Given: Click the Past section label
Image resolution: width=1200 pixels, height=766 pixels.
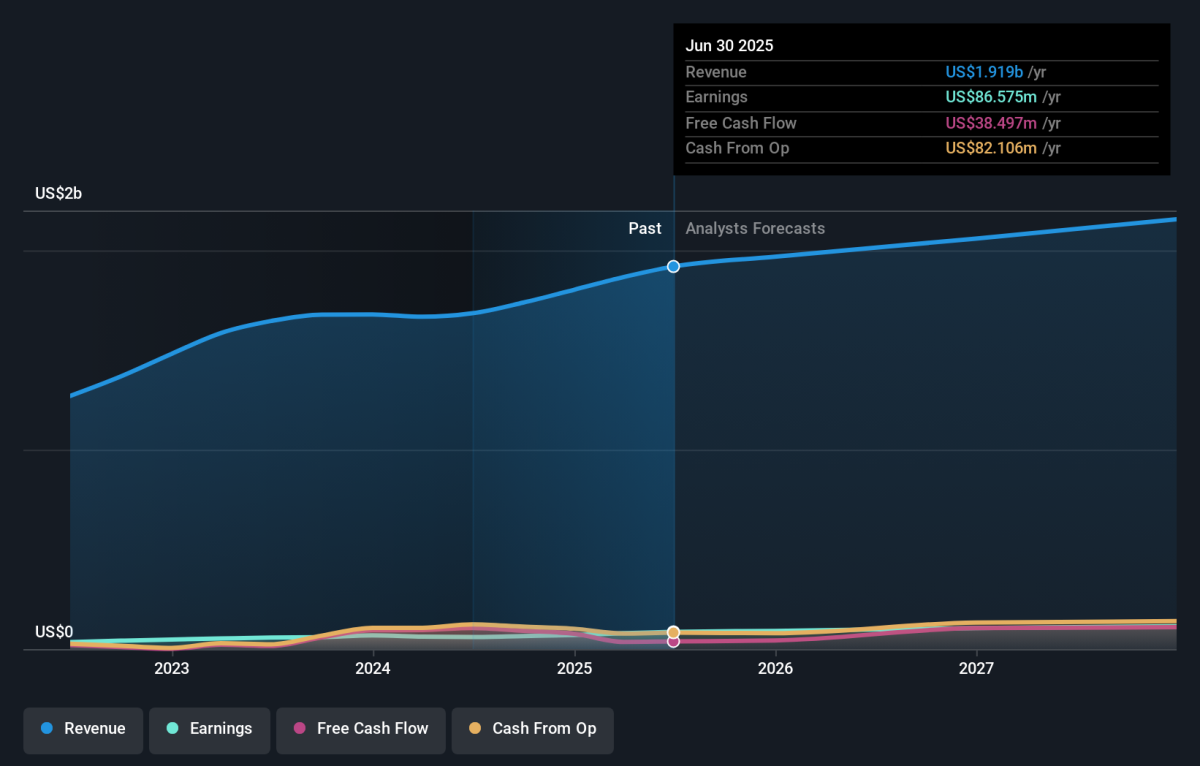Looking at the screenshot, I should point(645,229).
